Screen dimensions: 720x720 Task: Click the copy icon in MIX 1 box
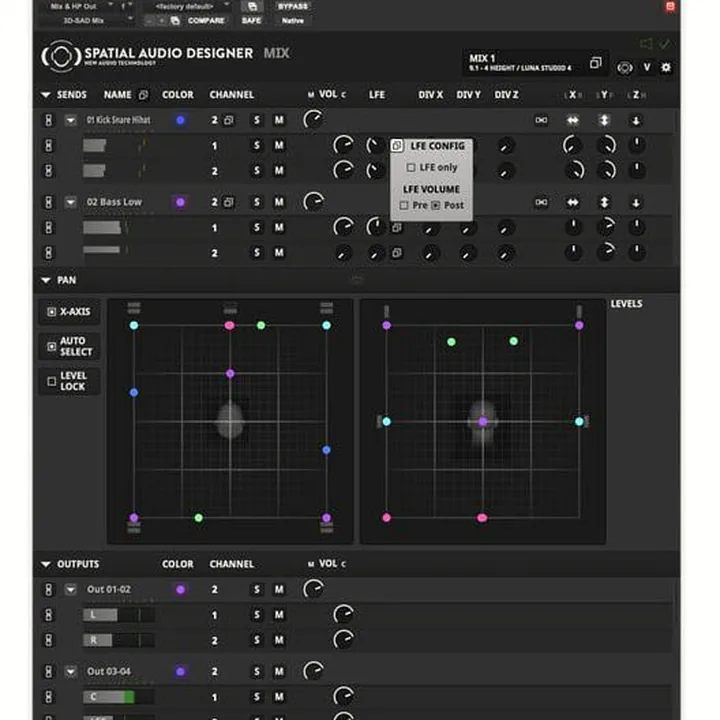click(595, 62)
